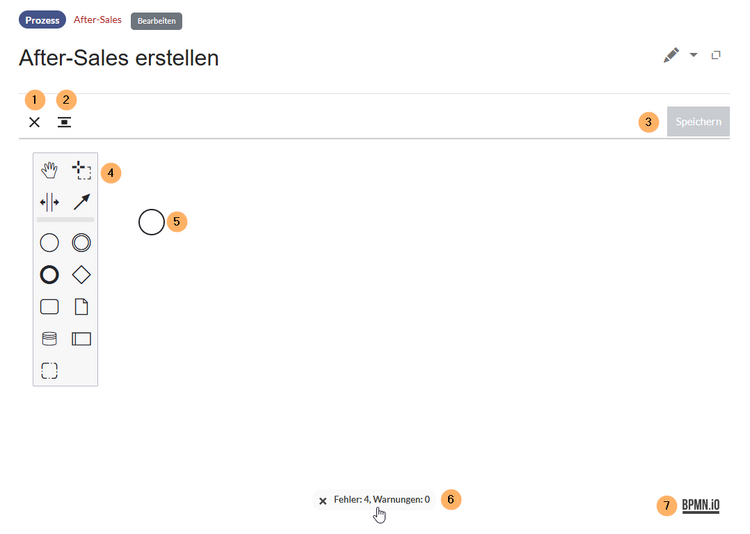Choose the start event circle in palette
This screenshot has width=750, height=534.
click(x=49, y=242)
